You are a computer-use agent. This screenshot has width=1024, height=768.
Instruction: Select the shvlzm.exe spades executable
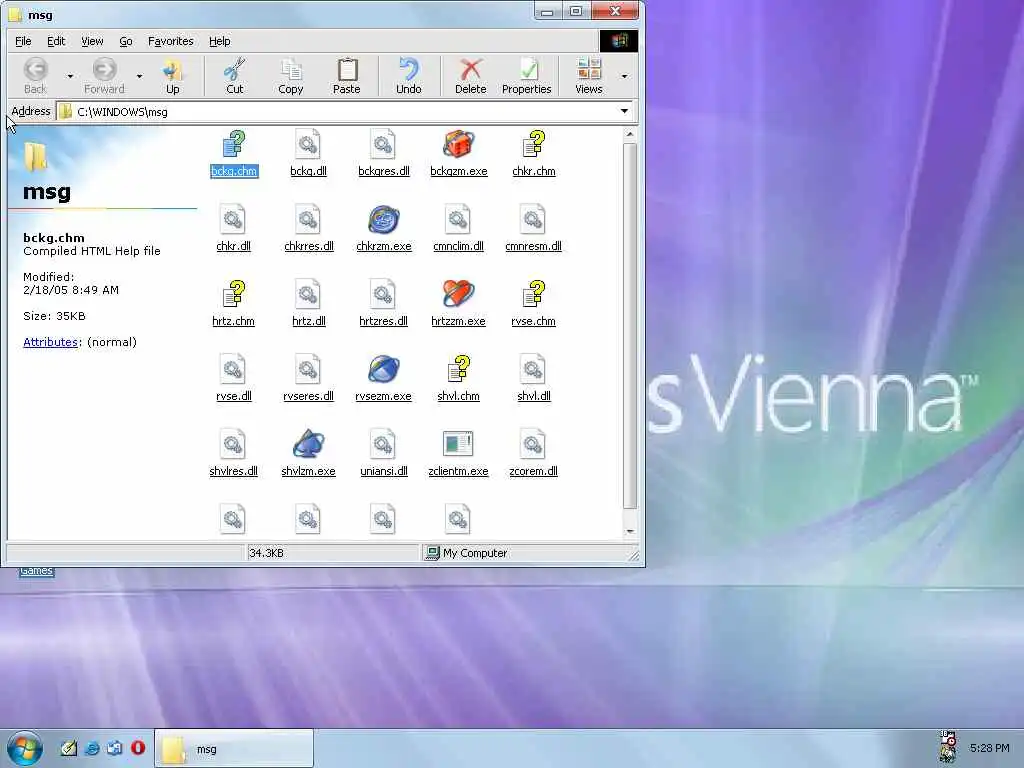tap(308, 455)
